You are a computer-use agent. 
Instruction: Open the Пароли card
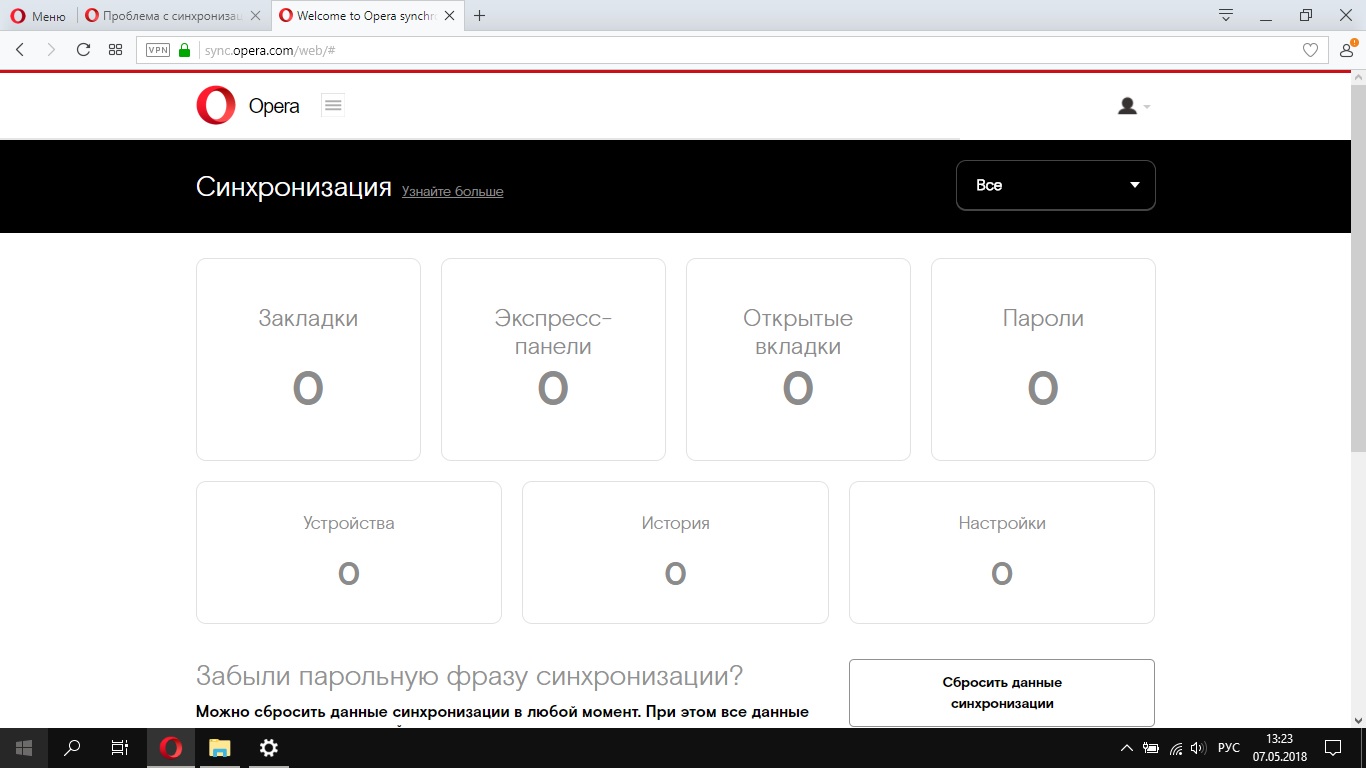[x=1043, y=360]
